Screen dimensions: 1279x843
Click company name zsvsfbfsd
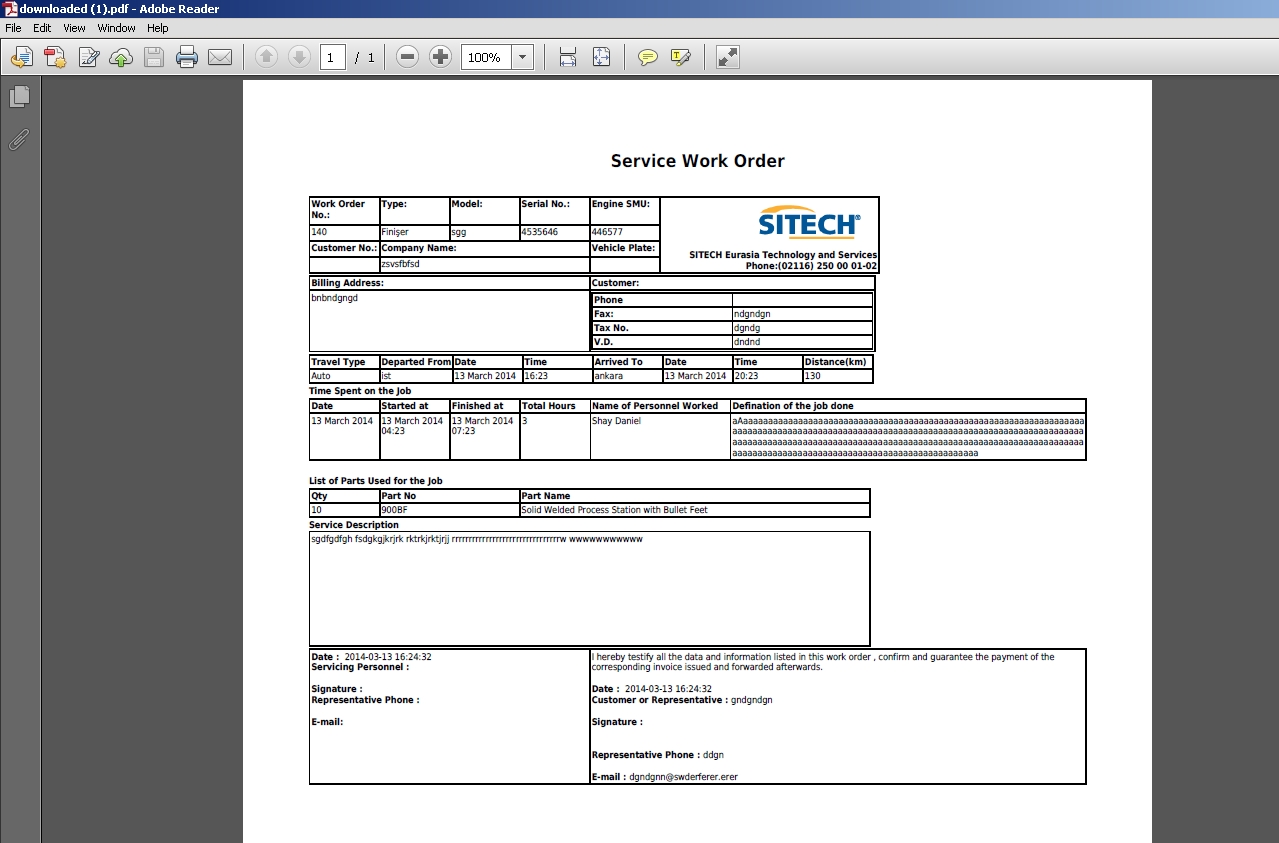coord(400,264)
